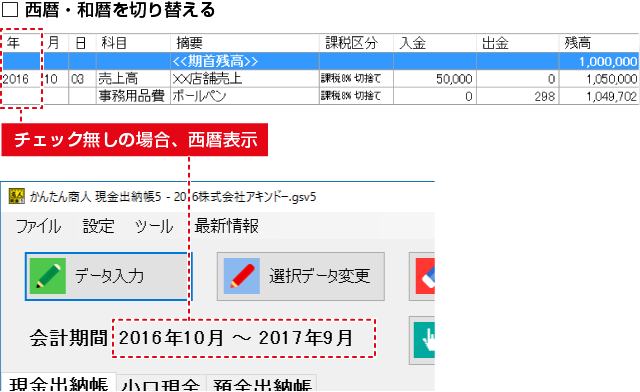Click the データ入力 button label
The height and width of the screenshot is (392, 640).
(109, 276)
